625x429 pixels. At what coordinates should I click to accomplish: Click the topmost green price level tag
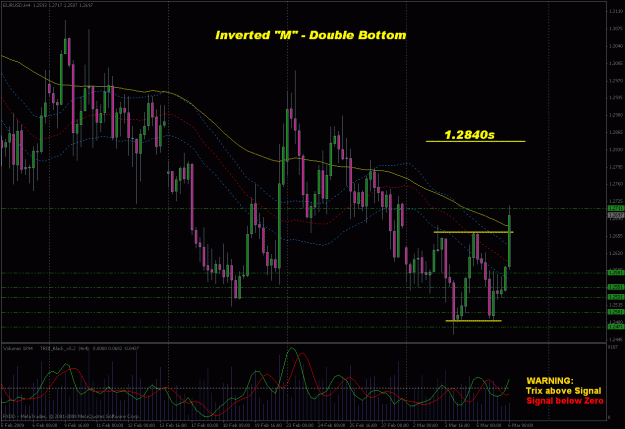(x=616, y=209)
